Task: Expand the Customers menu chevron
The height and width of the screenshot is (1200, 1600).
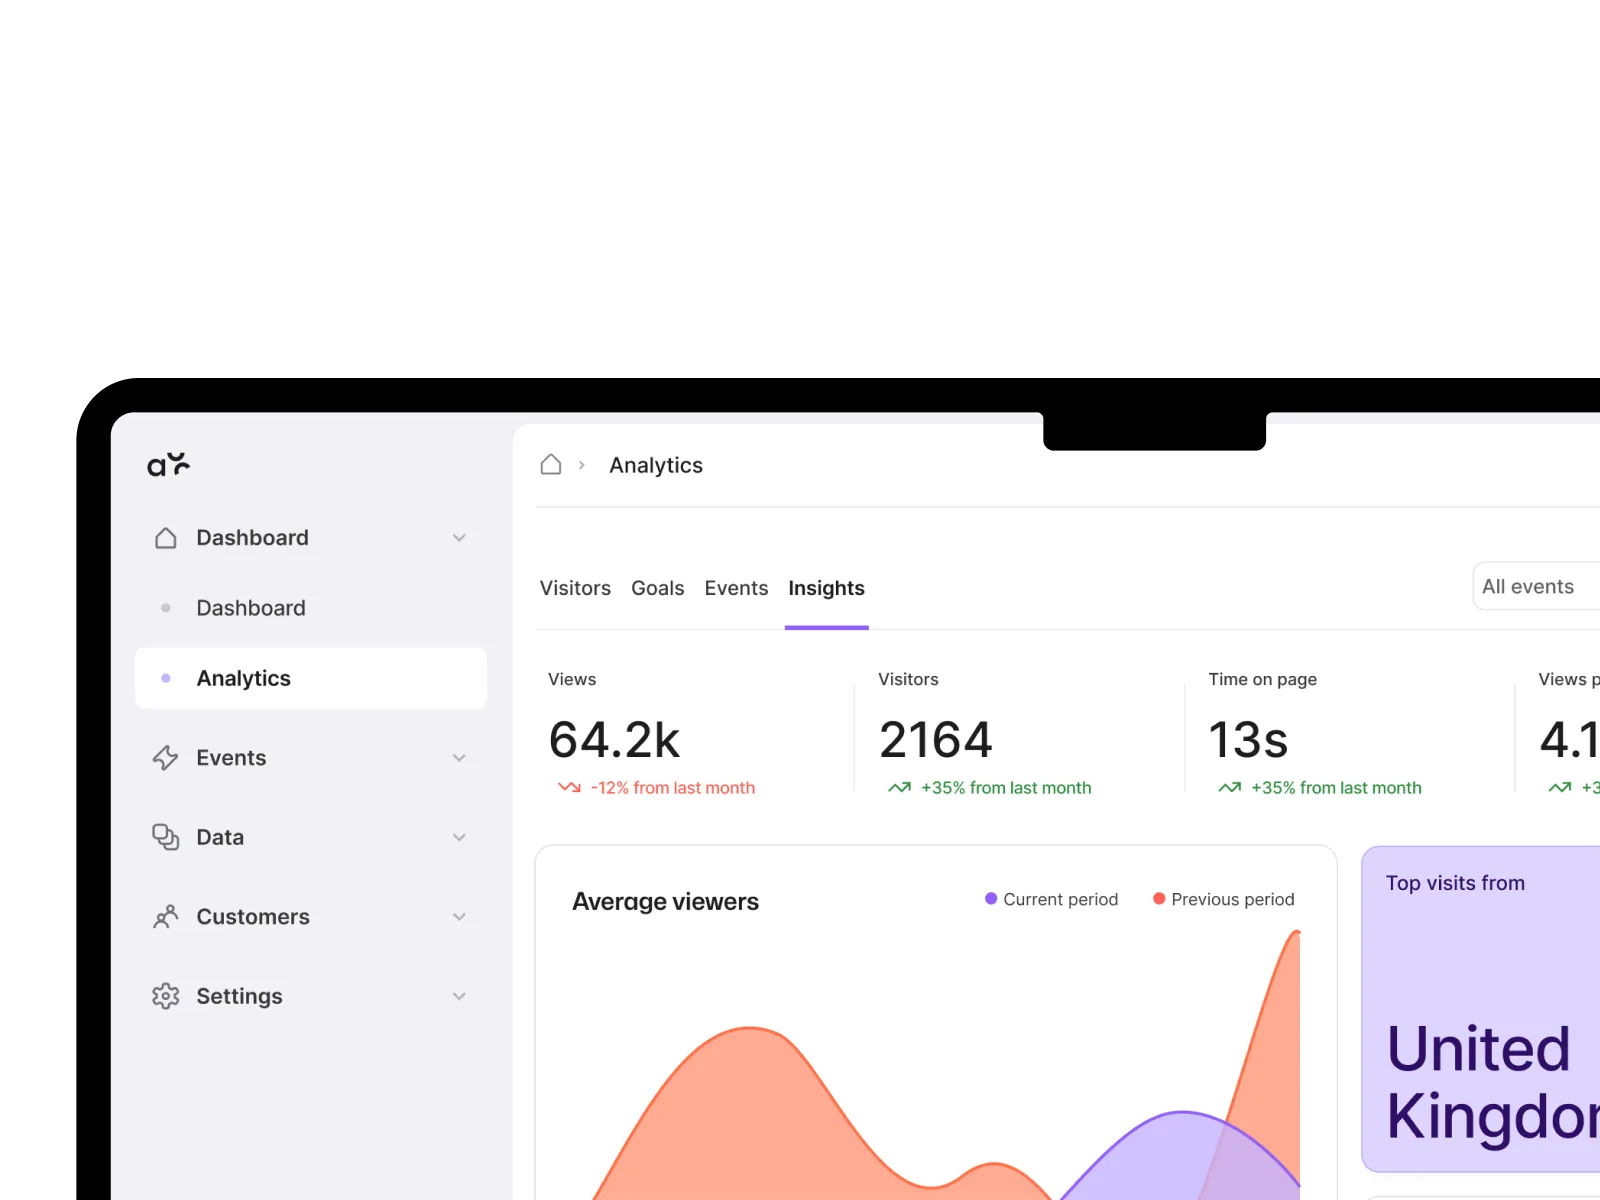Action: click(459, 917)
